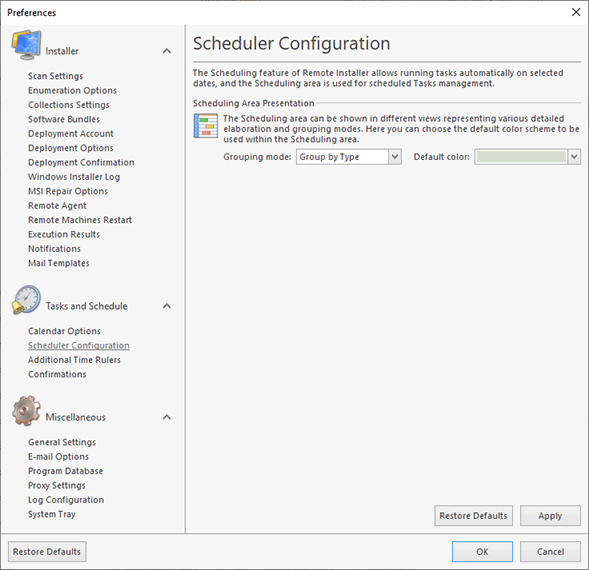This screenshot has height=570, width=589.
Task: Click the Group by Type value field
Action: (x=342, y=157)
